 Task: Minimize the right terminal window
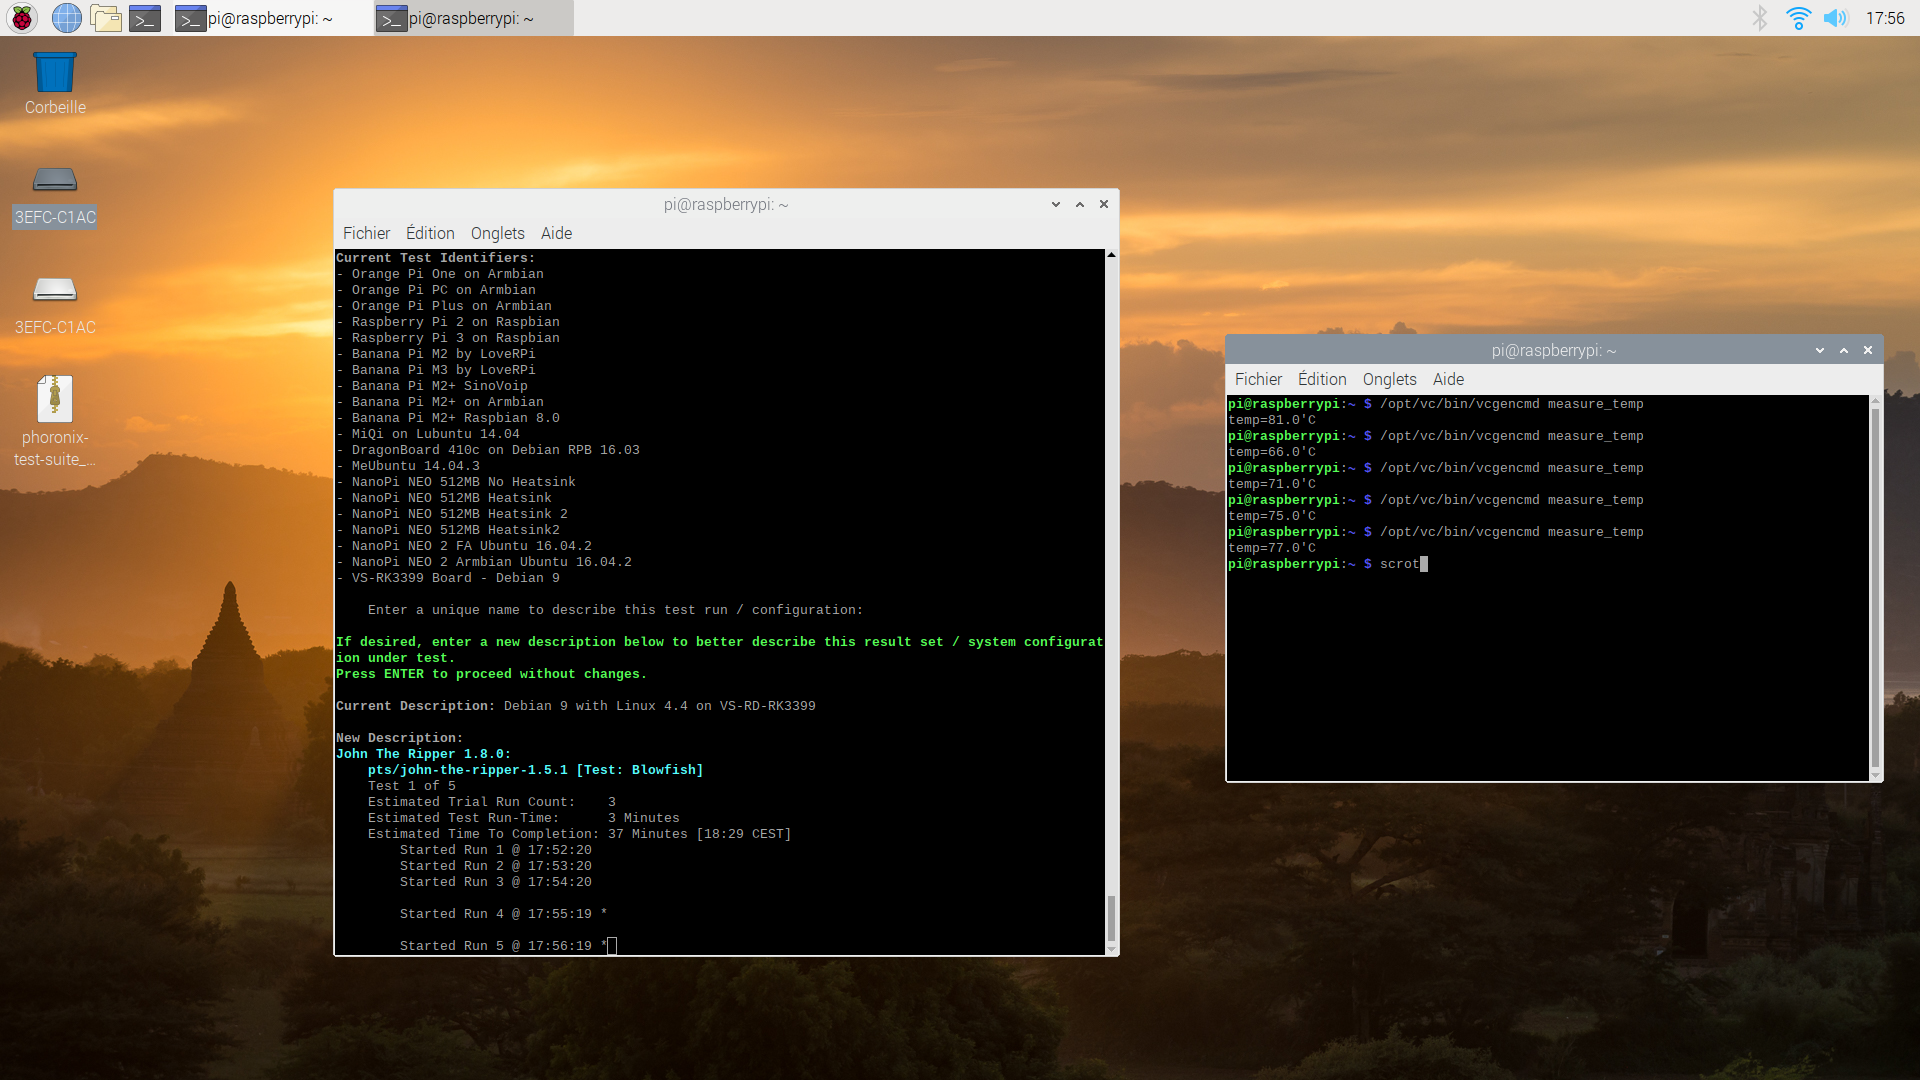click(1820, 350)
